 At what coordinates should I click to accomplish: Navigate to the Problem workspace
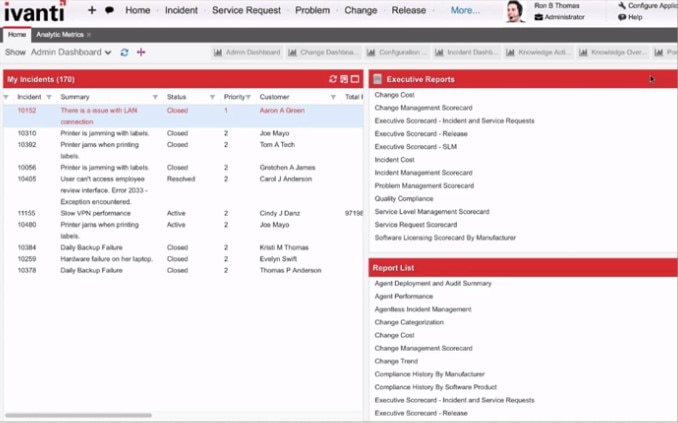point(312,10)
